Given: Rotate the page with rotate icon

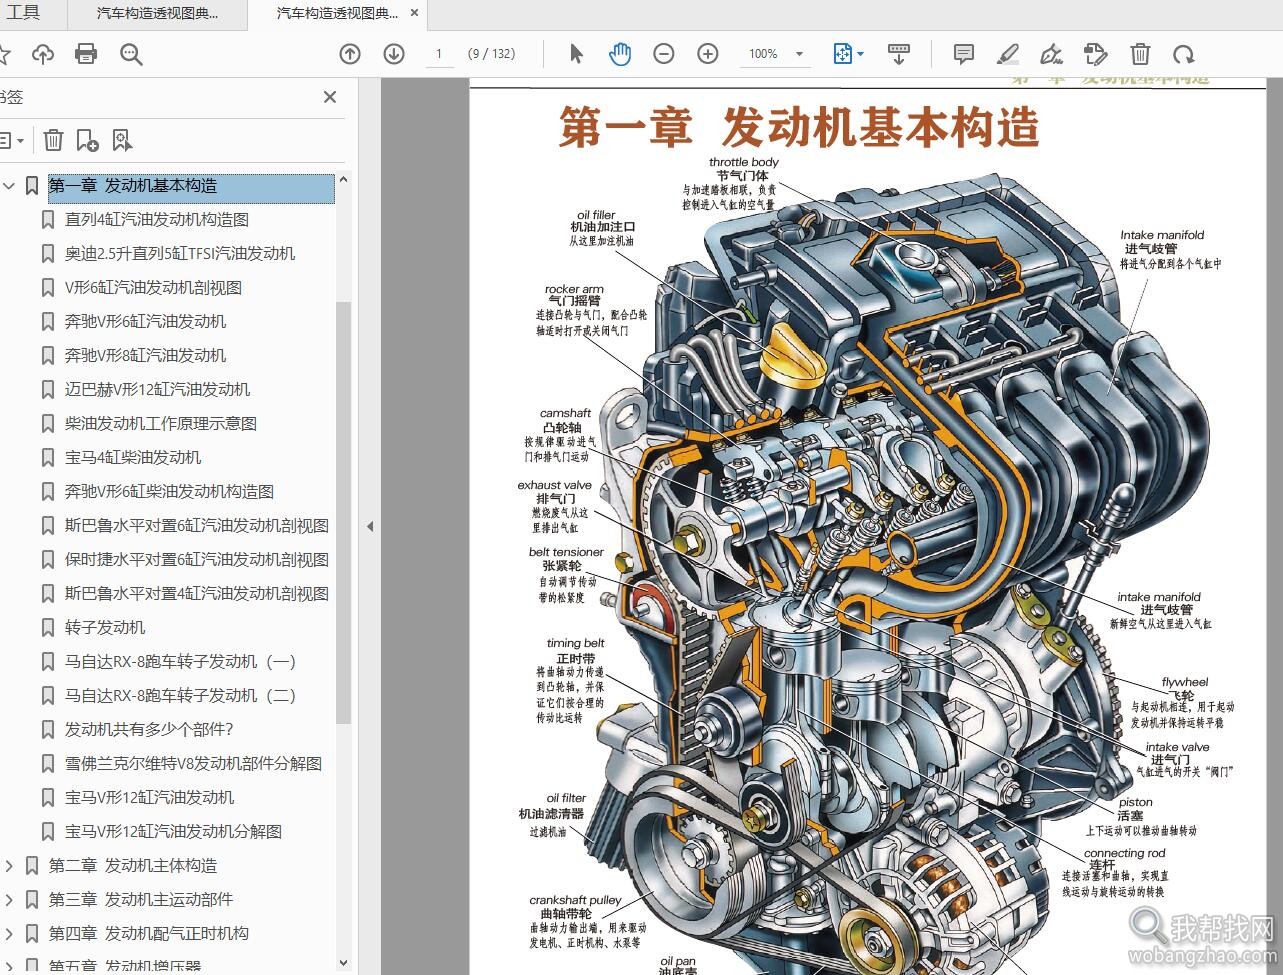Looking at the screenshot, I should coord(1184,54).
